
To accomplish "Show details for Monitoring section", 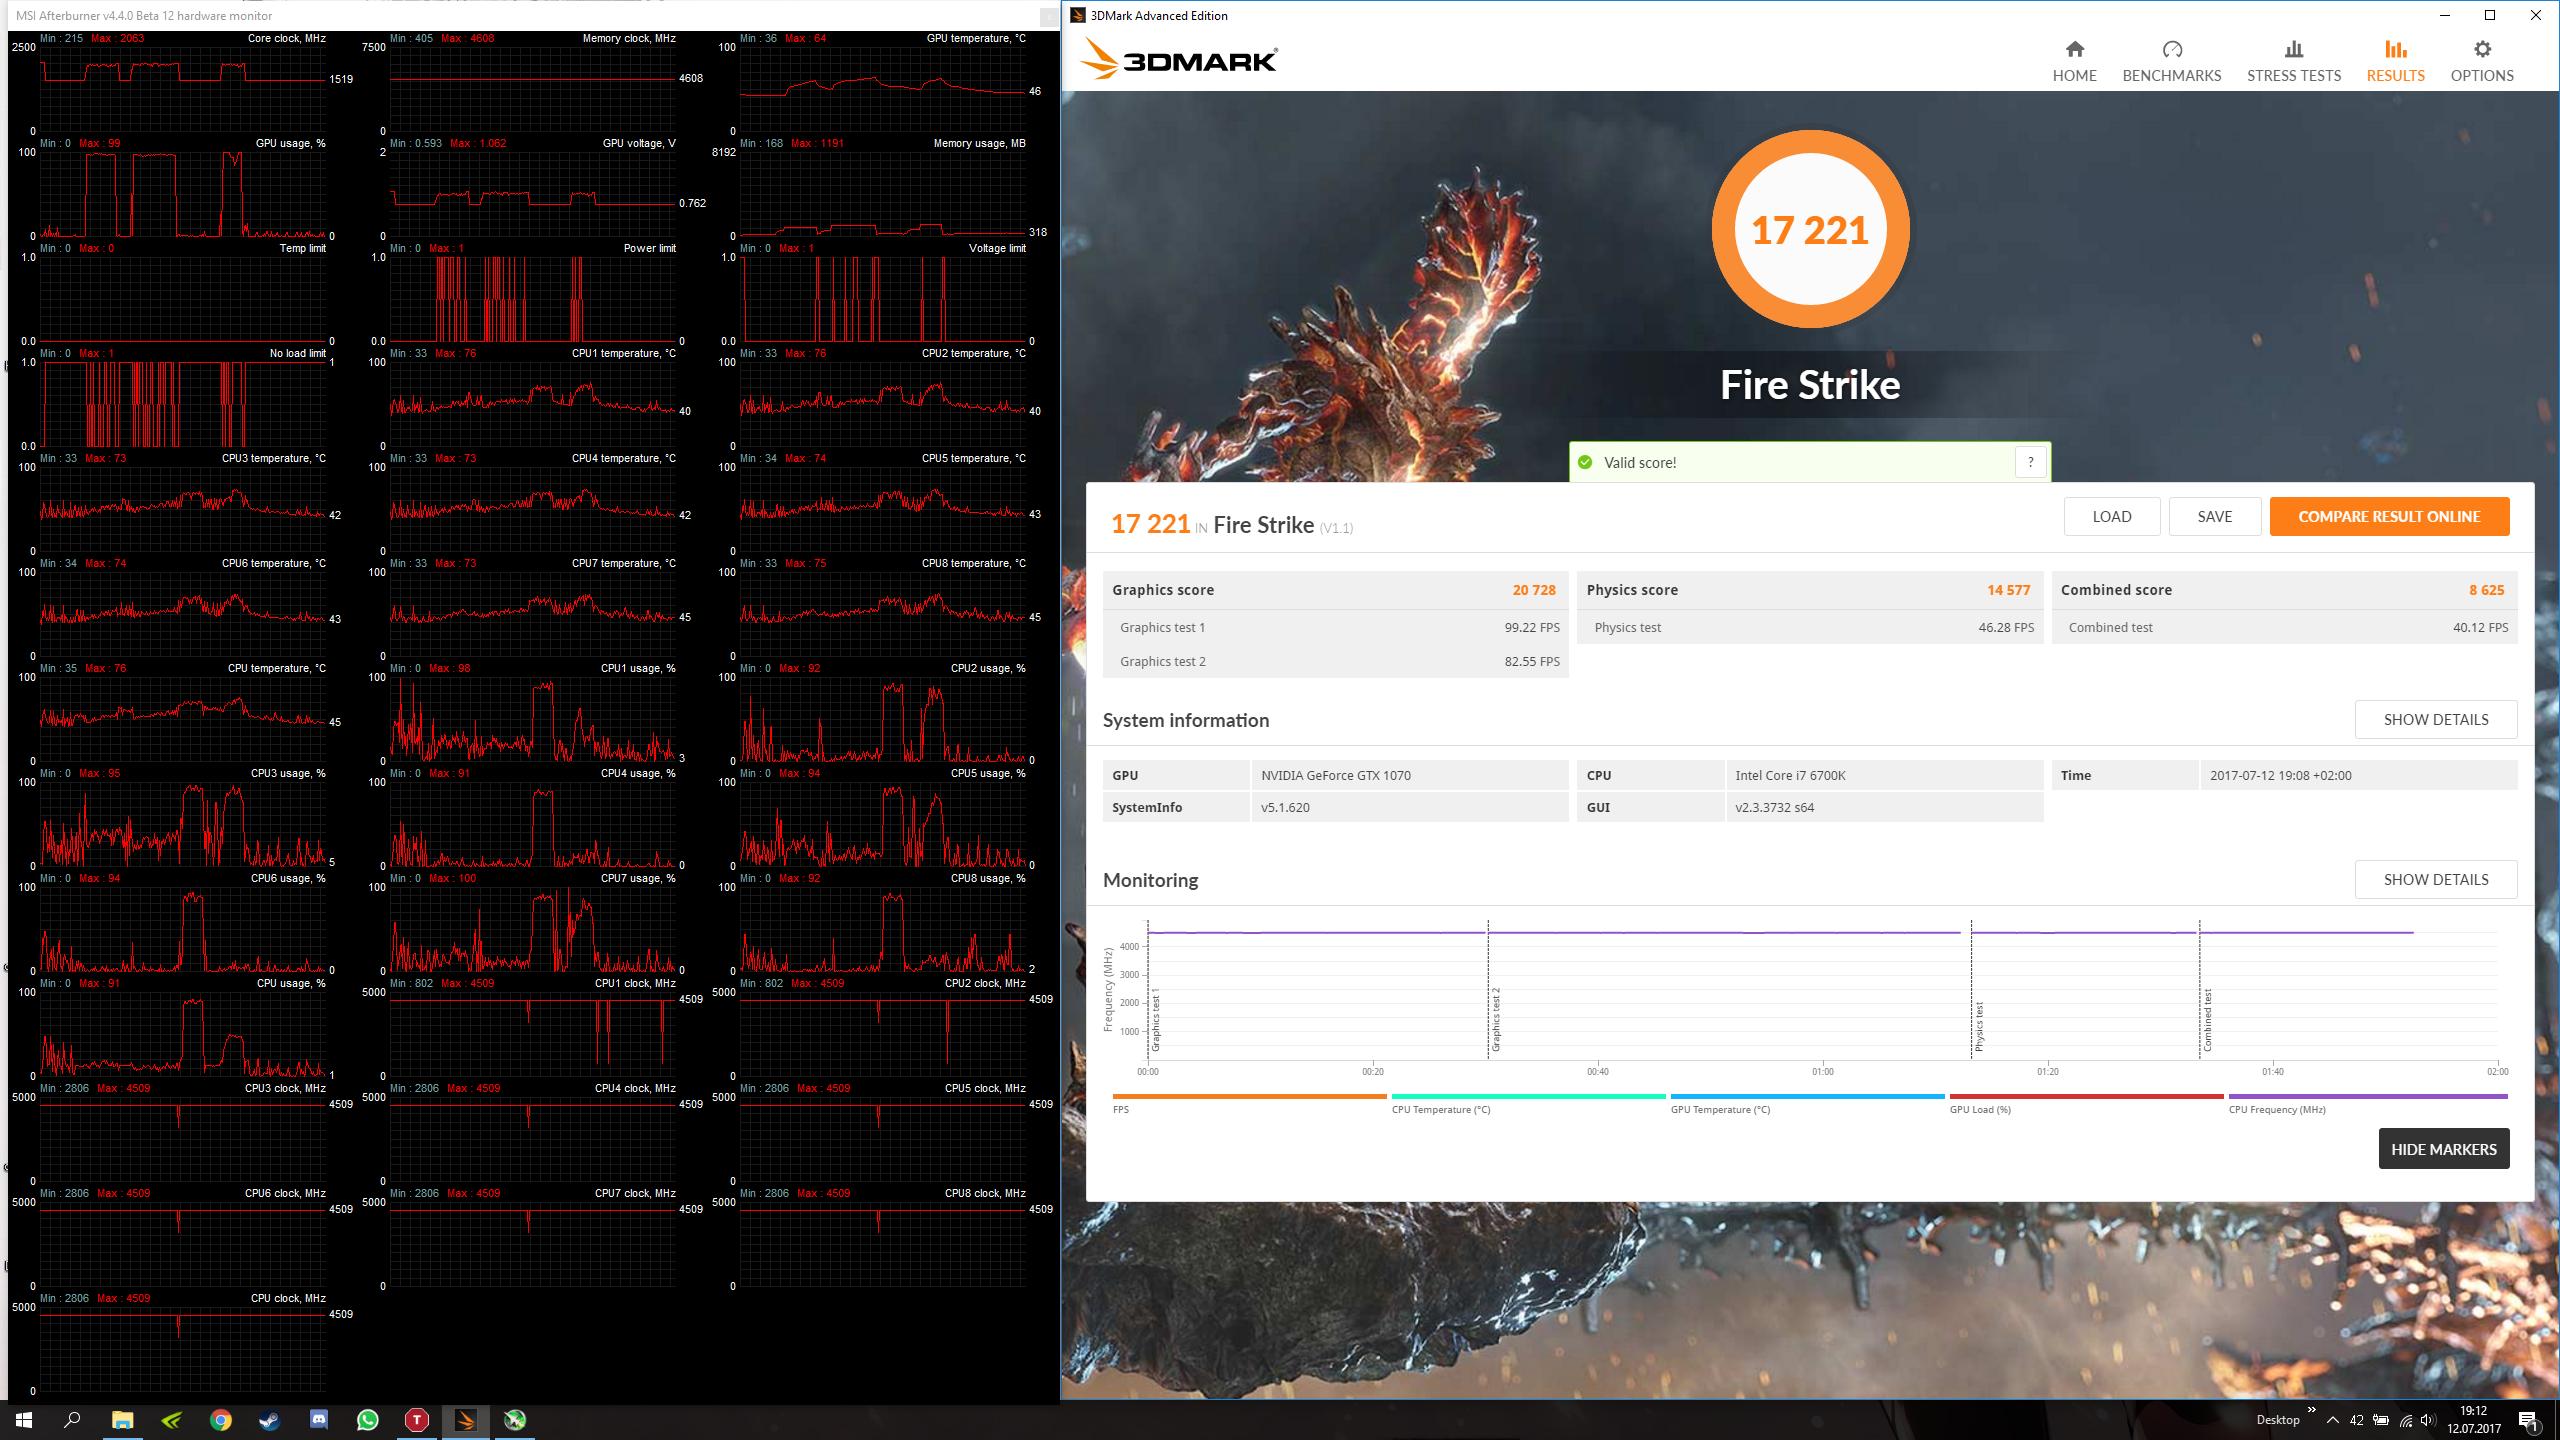I will [x=2435, y=880].
